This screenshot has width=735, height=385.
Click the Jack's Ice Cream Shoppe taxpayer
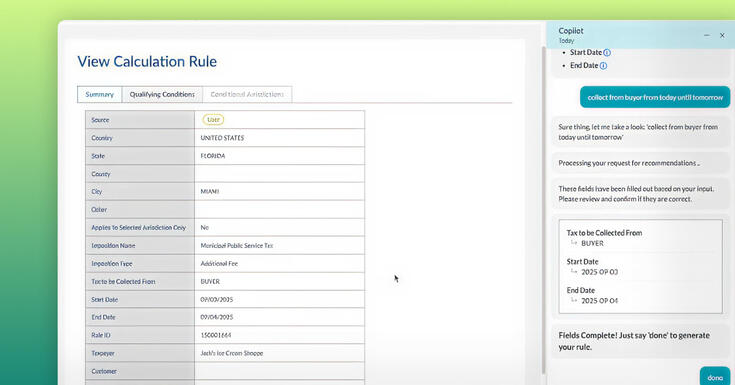232,353
